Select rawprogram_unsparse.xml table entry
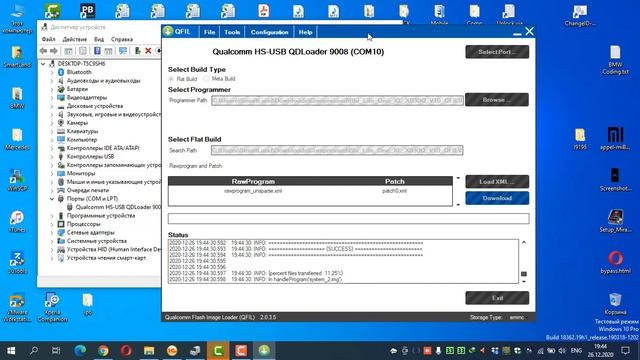The height and width of the screenshot is (360, 640). (x=253, y=191)
